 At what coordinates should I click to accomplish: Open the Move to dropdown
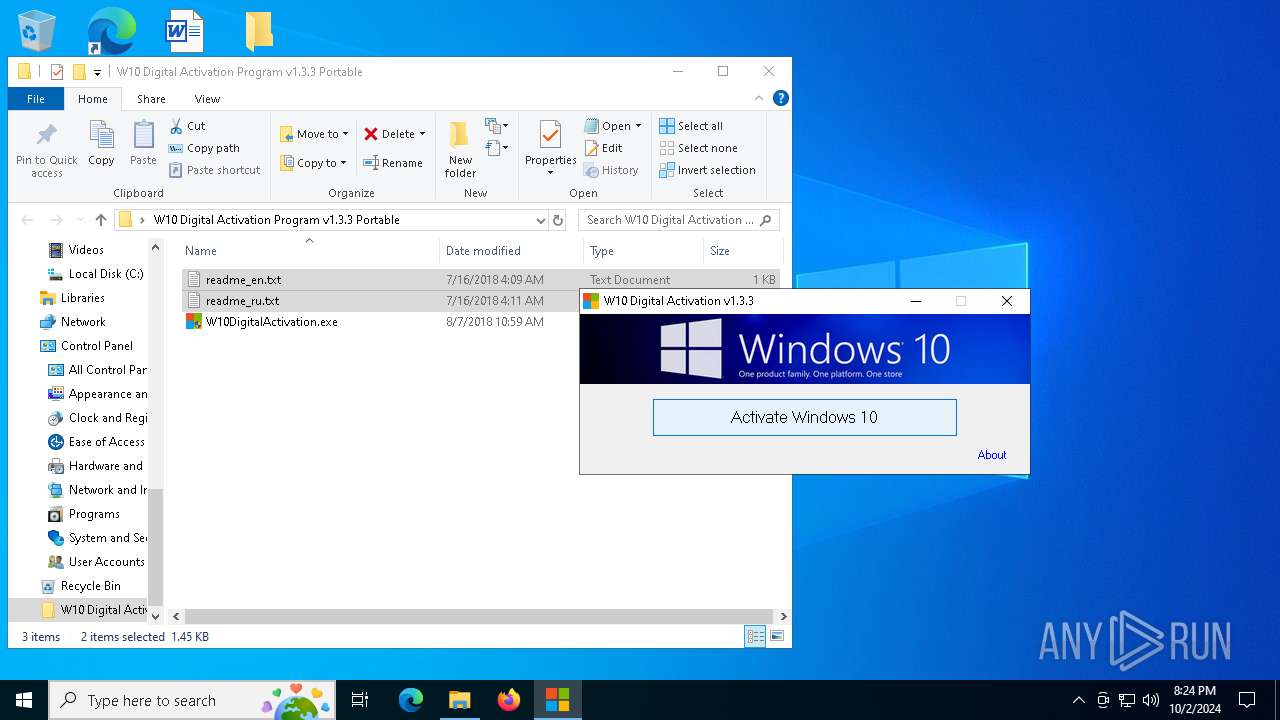pos(314,134)
